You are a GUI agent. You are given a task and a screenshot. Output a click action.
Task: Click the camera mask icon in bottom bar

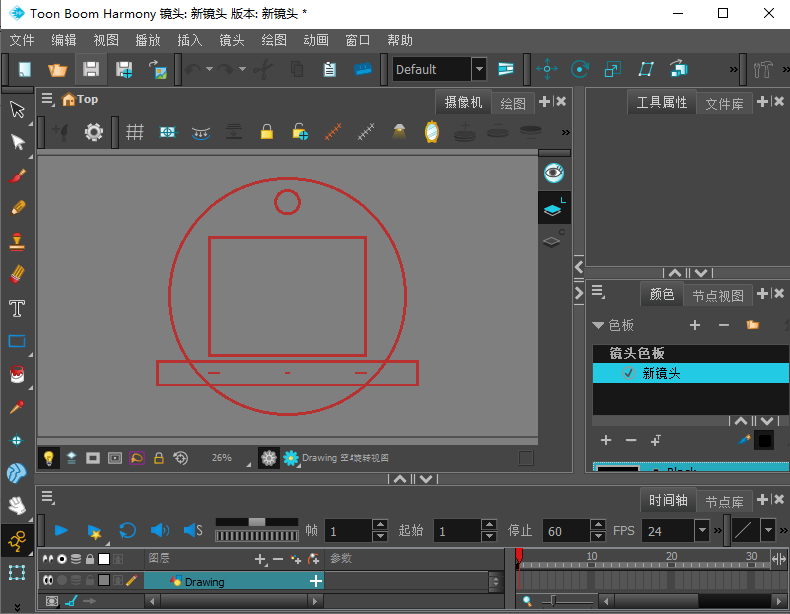(93, 458)
